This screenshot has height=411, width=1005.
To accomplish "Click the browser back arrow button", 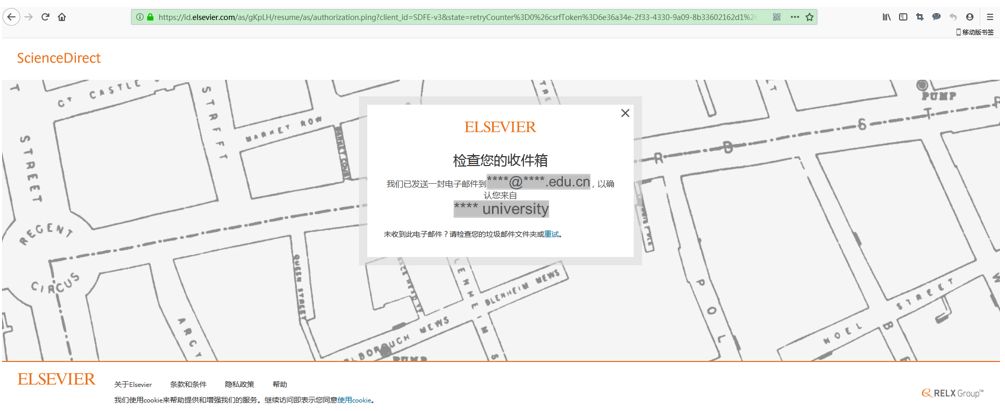I will (11, 17).
